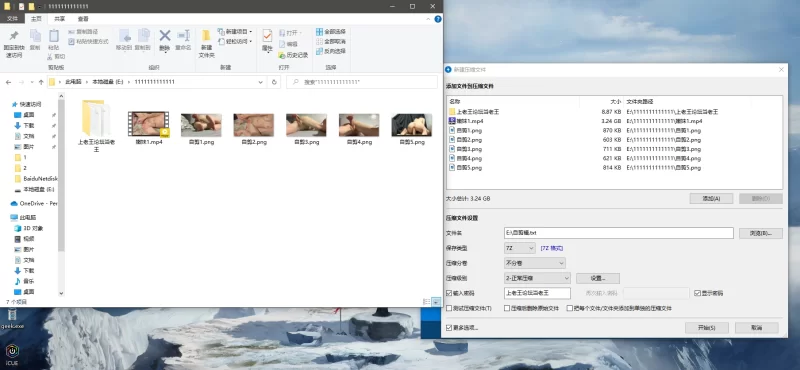Click the 音乐 music note icon in the sidebar
800x370 pixels.
pyautogui.click(x=17, y=281)
